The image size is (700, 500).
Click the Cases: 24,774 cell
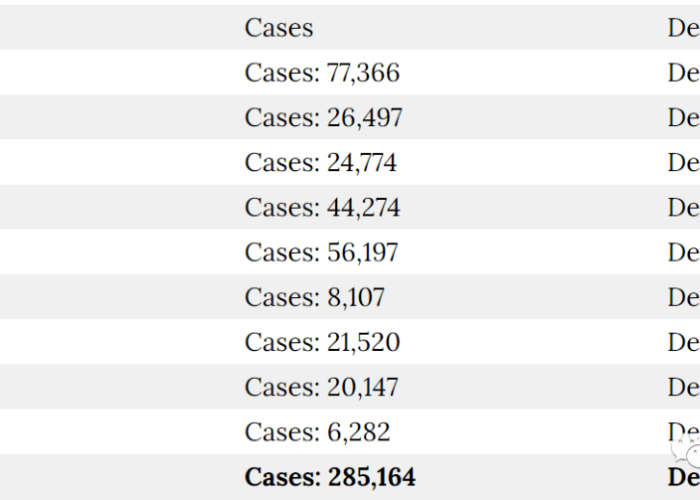tap(320, 163)
